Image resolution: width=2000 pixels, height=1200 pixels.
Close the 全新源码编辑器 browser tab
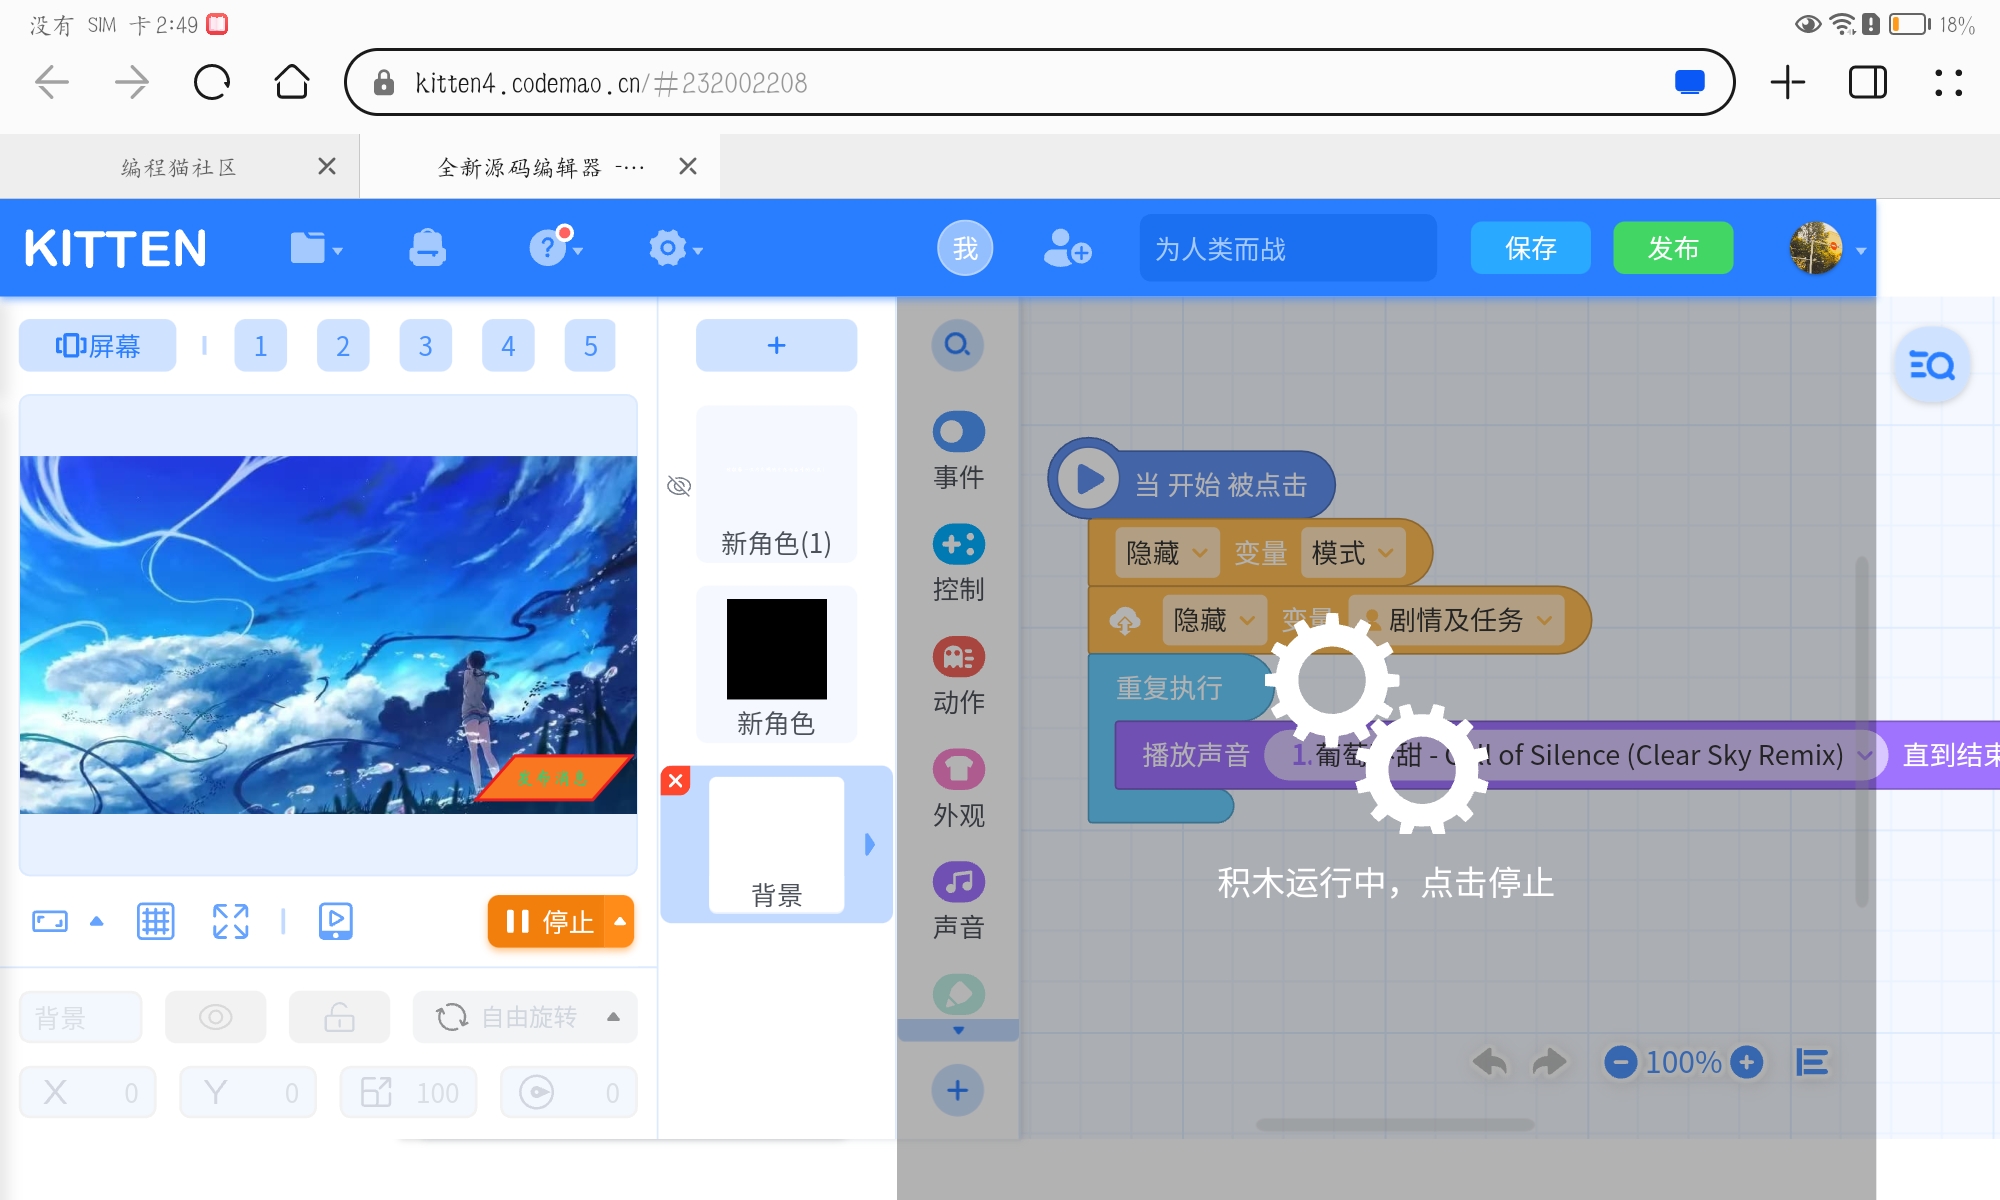coord(687,166)
